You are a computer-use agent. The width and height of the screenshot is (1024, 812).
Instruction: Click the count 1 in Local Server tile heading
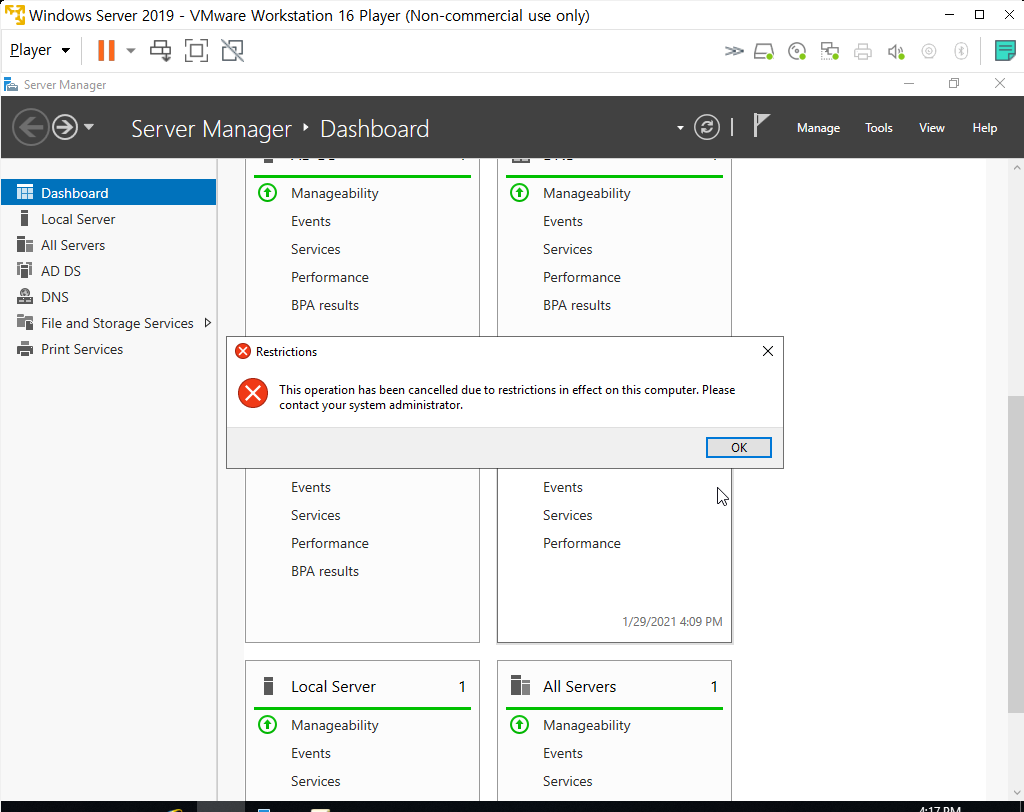[462, 687]
